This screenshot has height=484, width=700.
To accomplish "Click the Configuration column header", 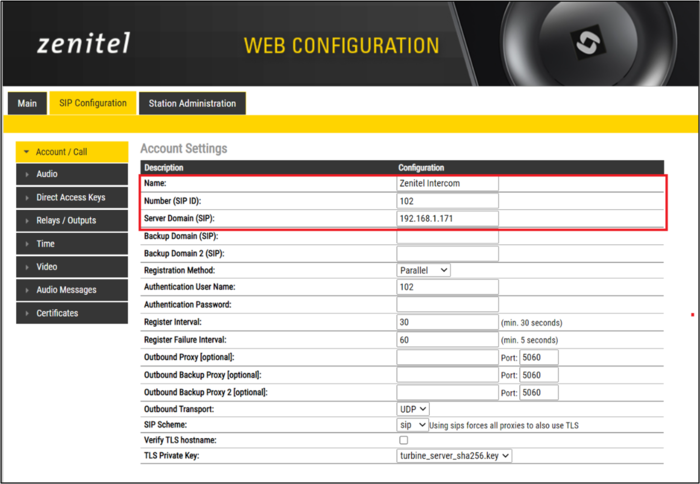I will coord(421,168).
